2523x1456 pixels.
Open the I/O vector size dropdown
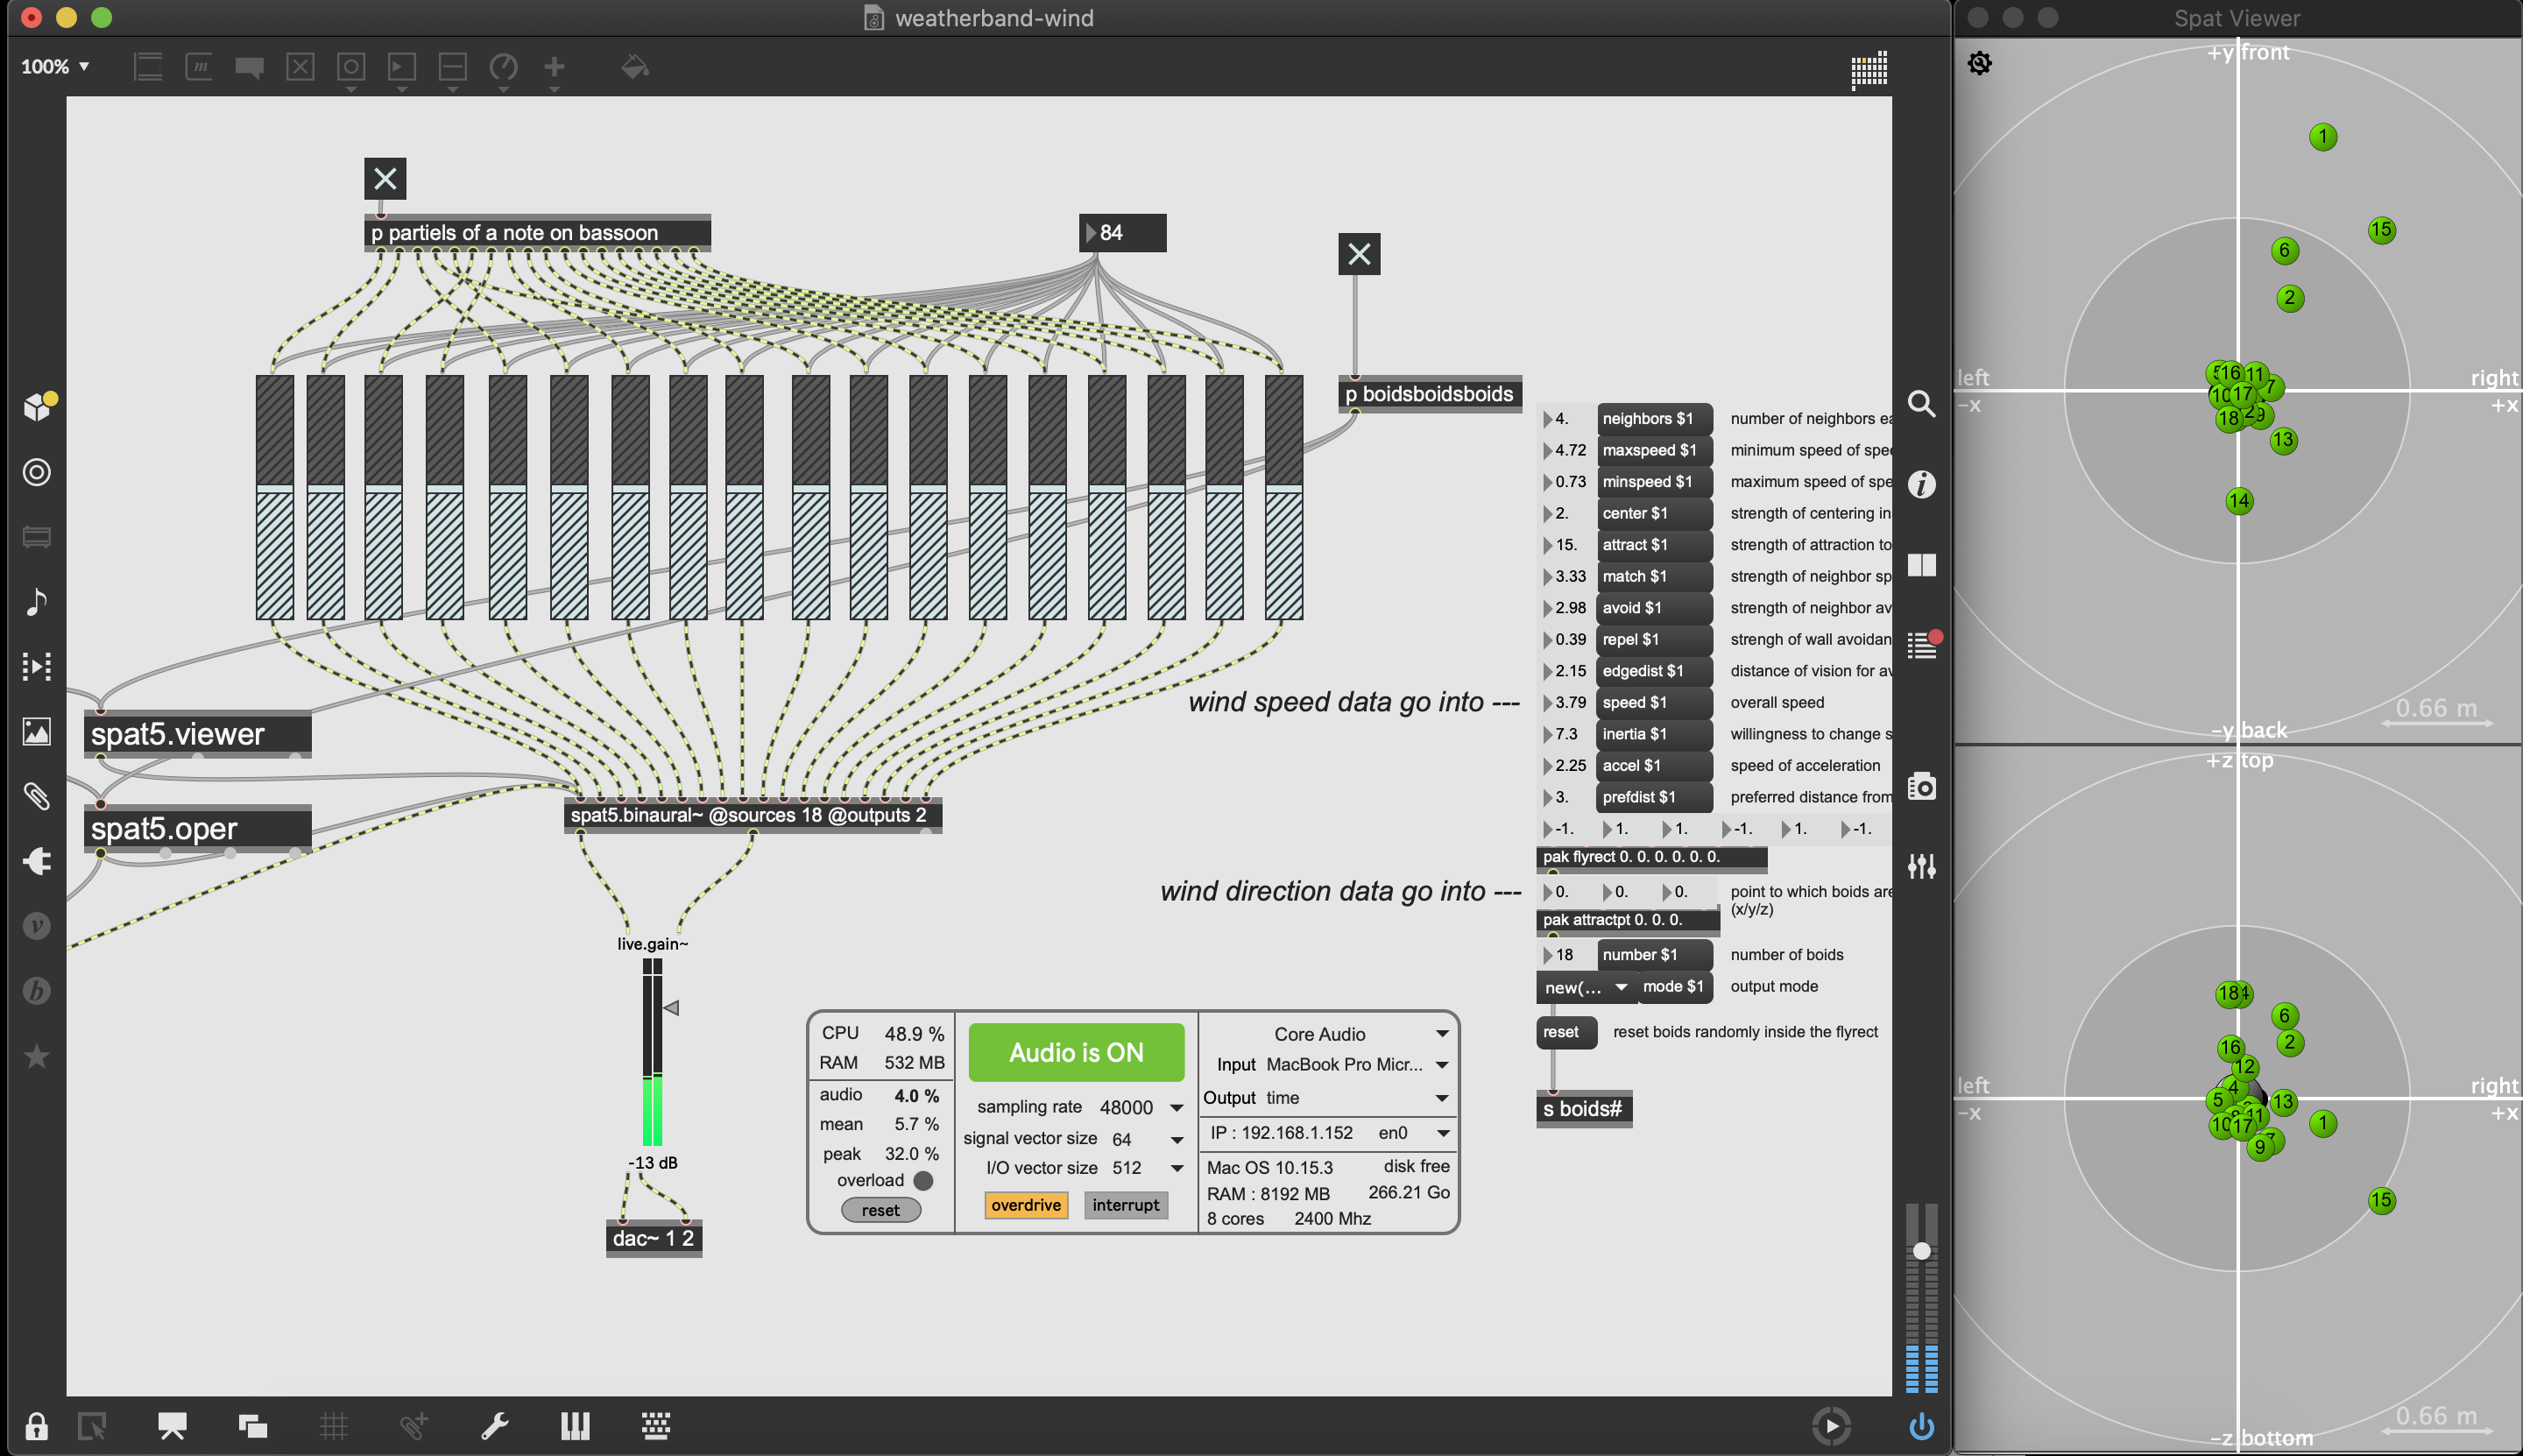click(1148, 1168)
